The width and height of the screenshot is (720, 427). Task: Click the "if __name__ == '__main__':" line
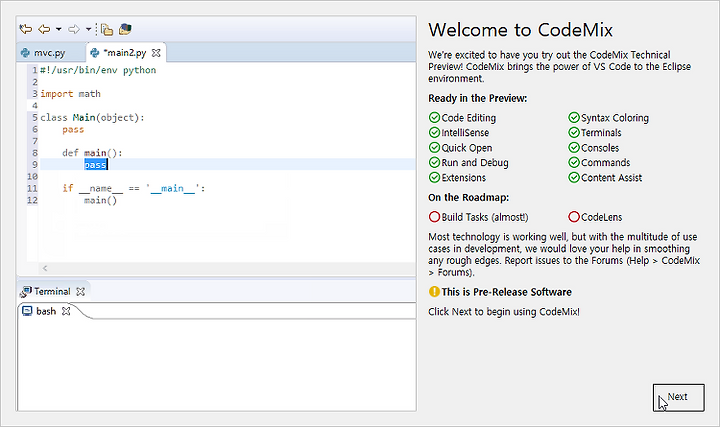pyautogui.click(x=134, y=188)
